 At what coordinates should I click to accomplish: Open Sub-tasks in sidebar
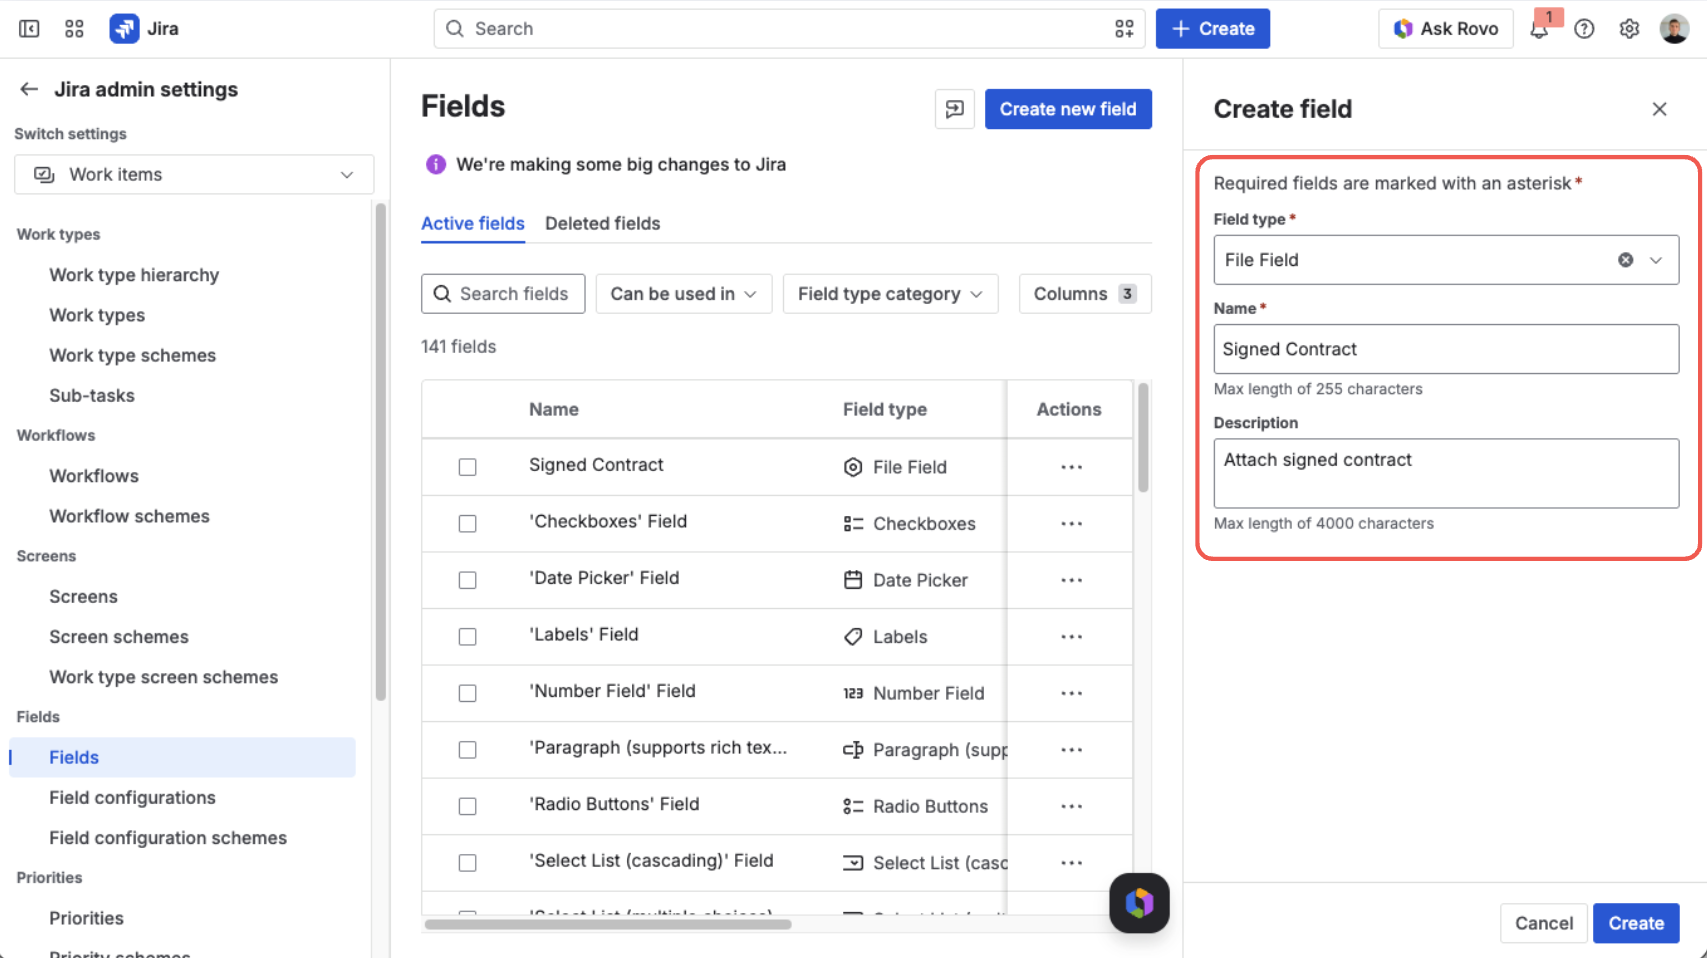point(92,395)
